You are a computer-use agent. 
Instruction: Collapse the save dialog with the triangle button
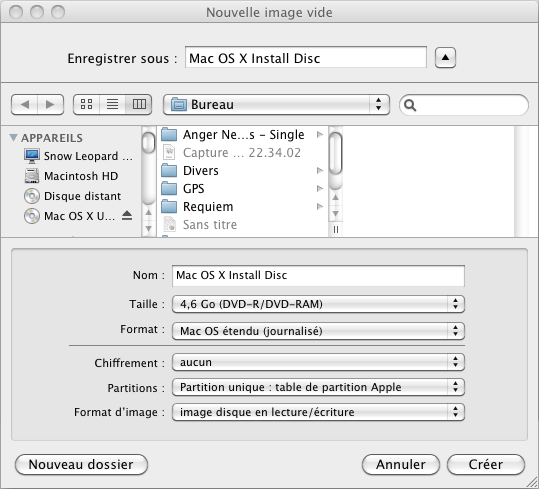point(445,58)
